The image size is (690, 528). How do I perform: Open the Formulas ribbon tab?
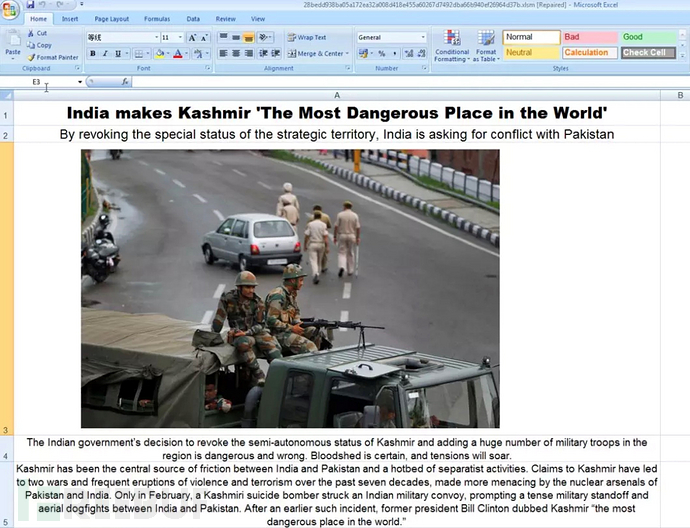[x=157, y=19]
